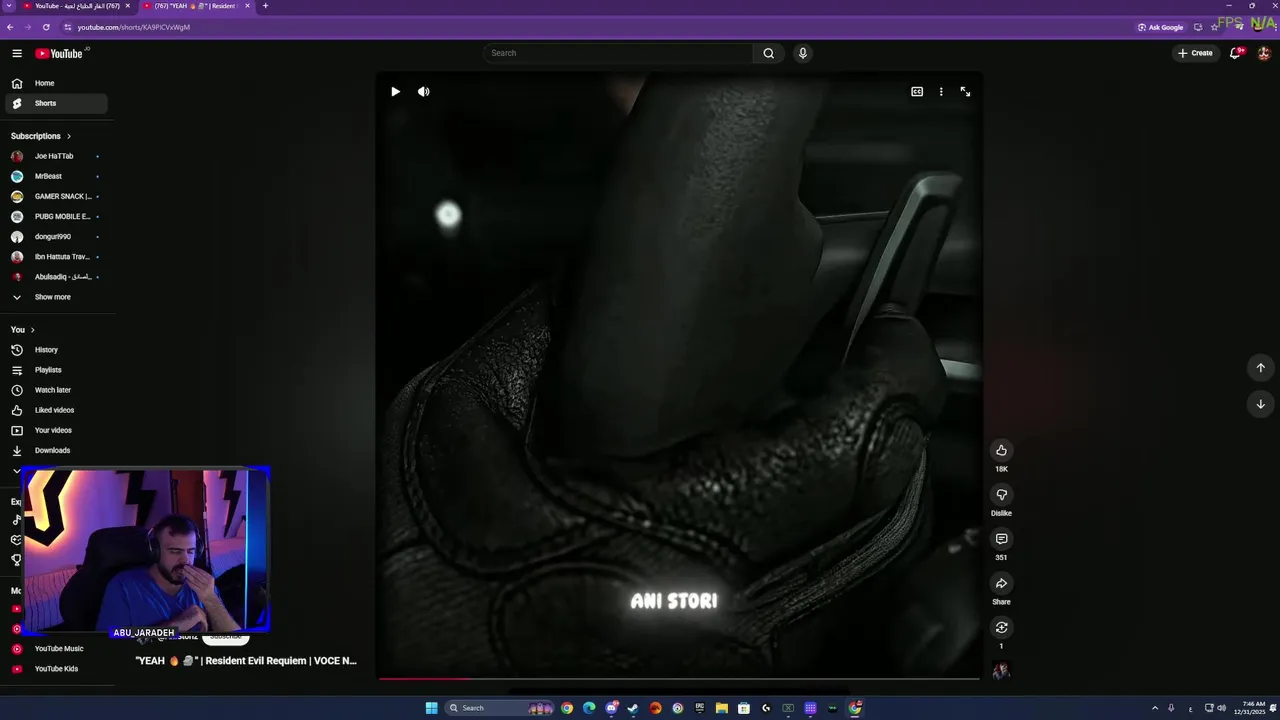1280x720 pixels.
Task: Dislike this Short
Action: 1001,494
